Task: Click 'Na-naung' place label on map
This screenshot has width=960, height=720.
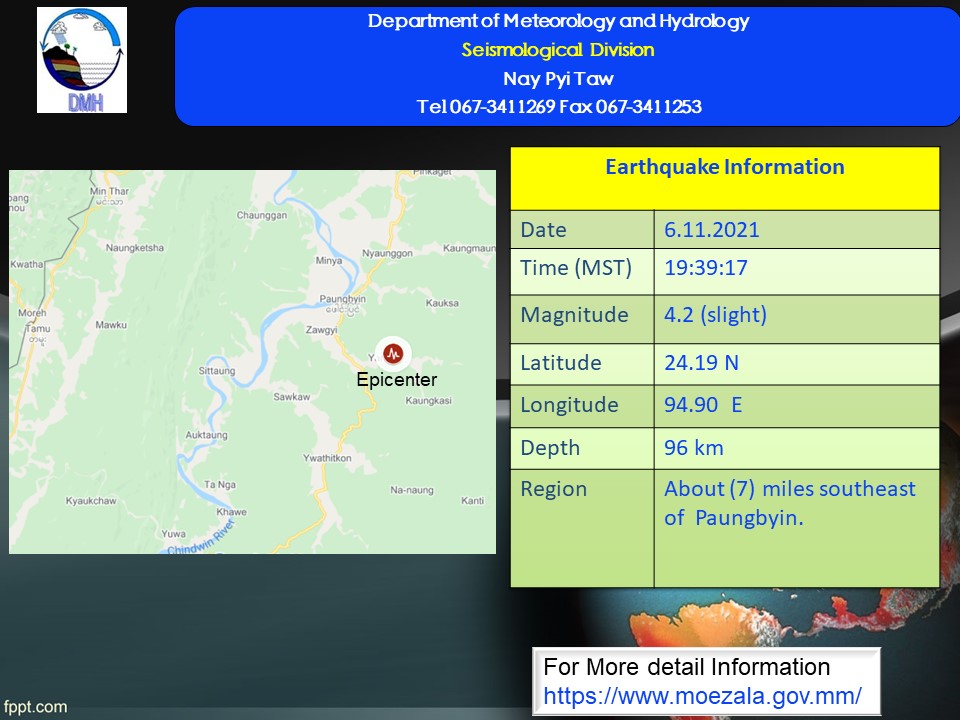Action: coord(411,490)
